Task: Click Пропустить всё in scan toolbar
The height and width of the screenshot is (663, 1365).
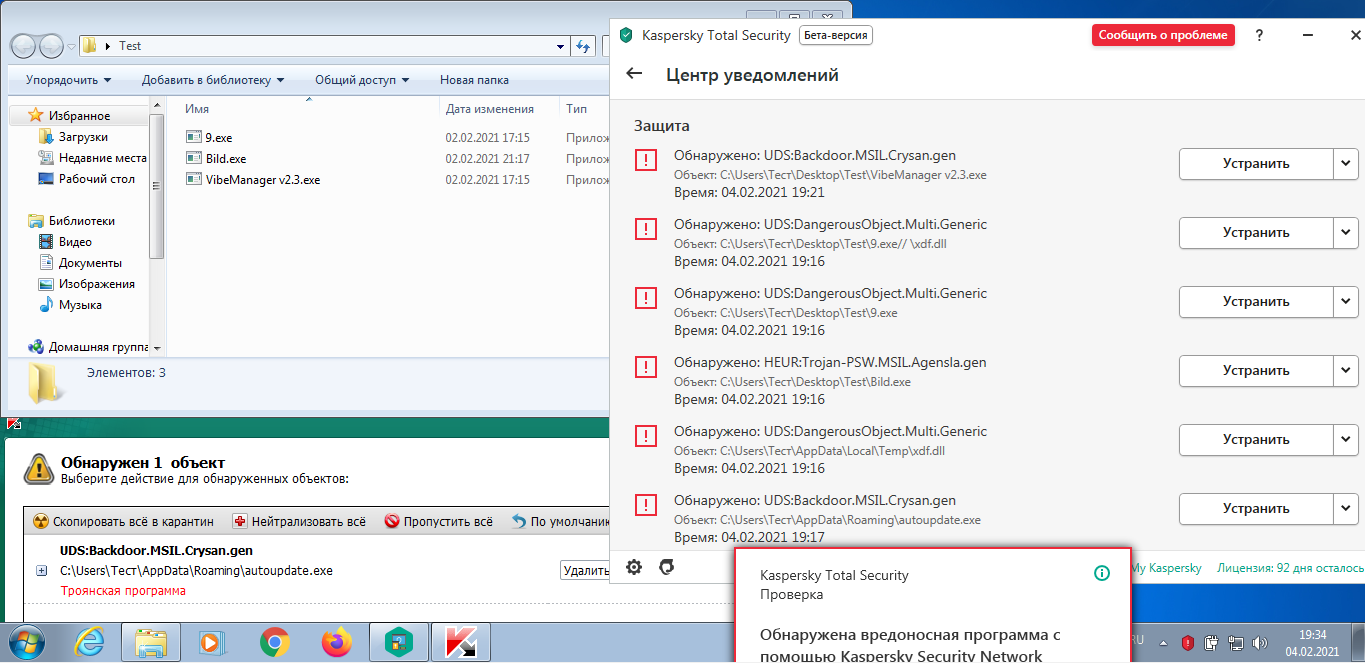Action: point(439,521)
